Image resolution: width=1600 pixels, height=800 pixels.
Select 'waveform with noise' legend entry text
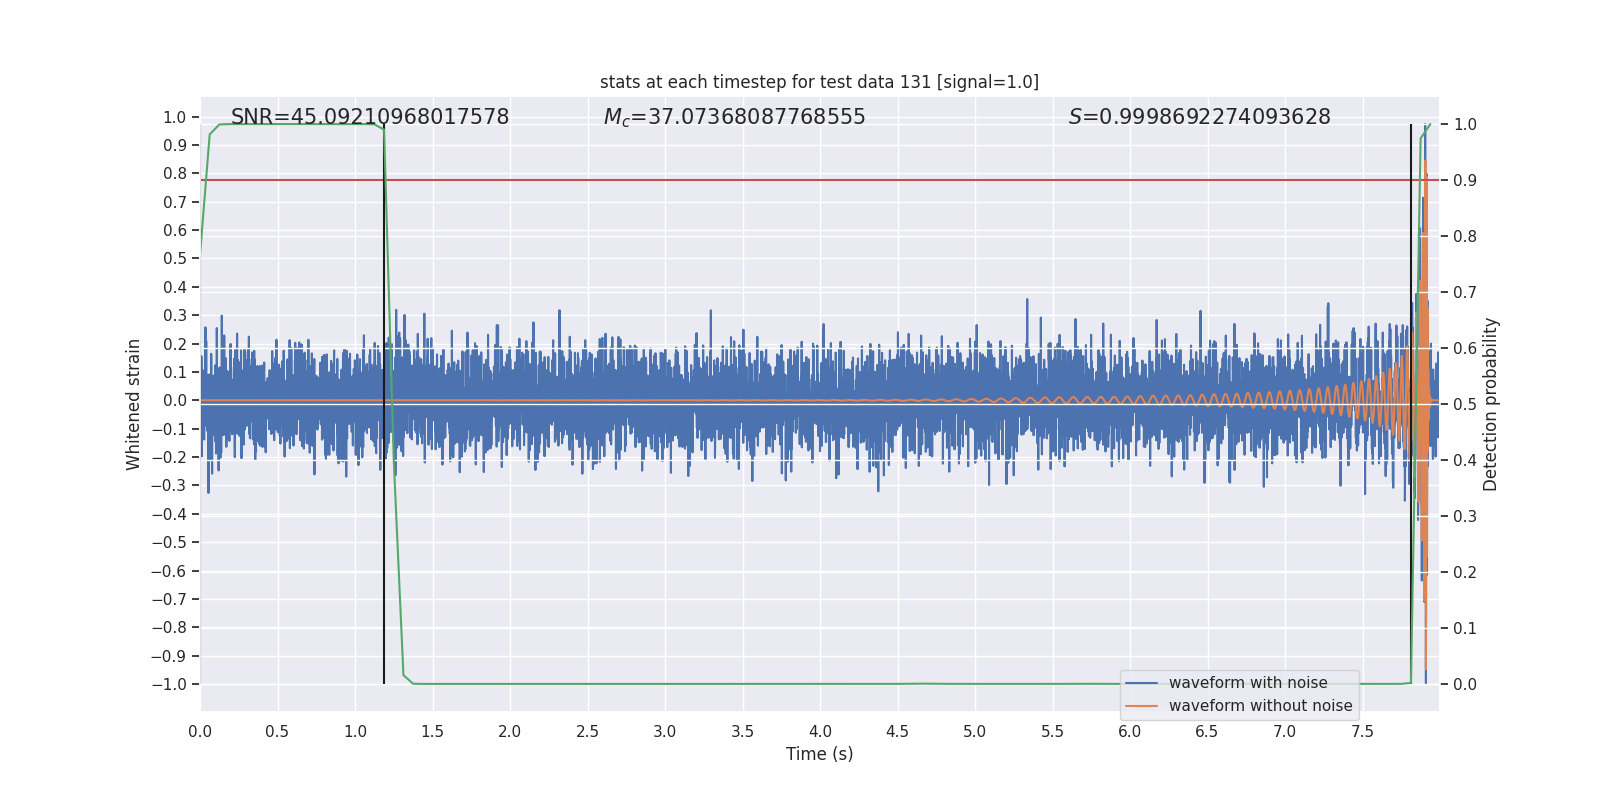(1248, 683)
